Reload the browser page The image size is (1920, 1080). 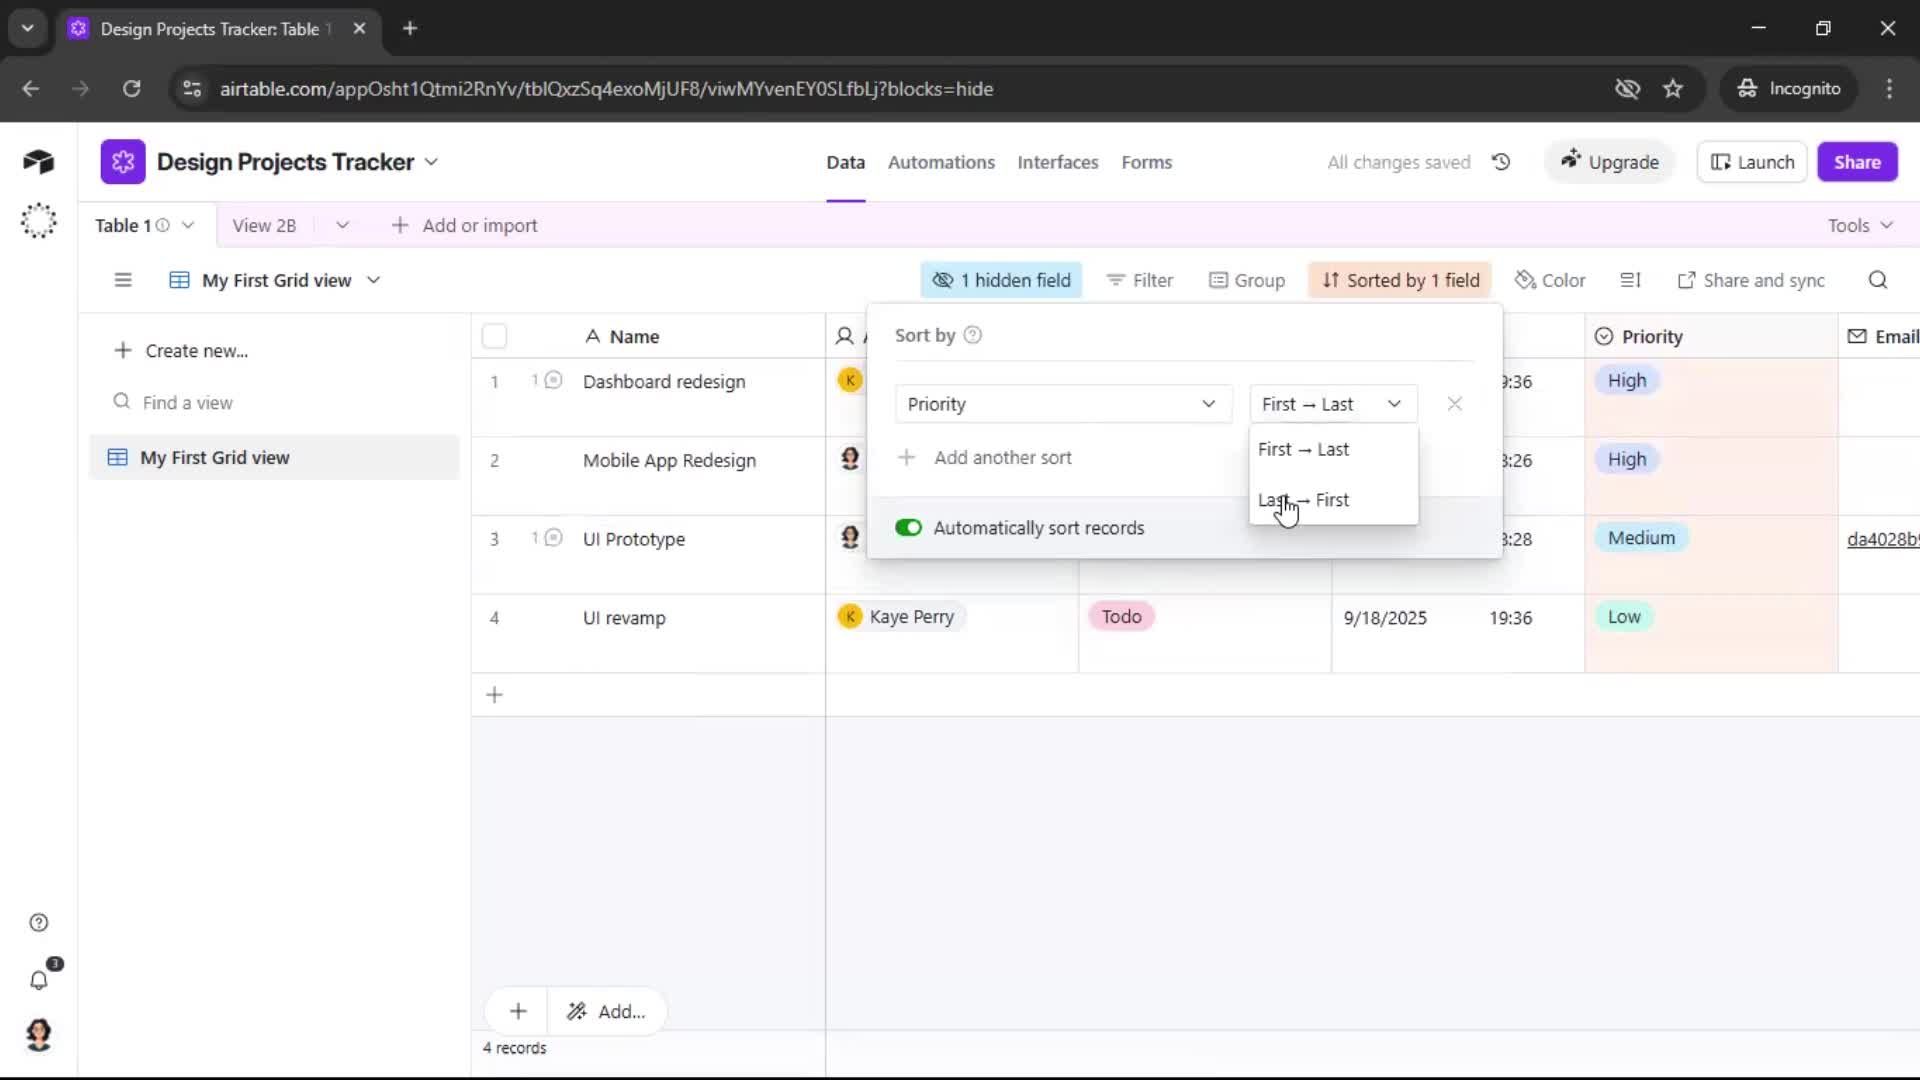[x=131, y=89]
